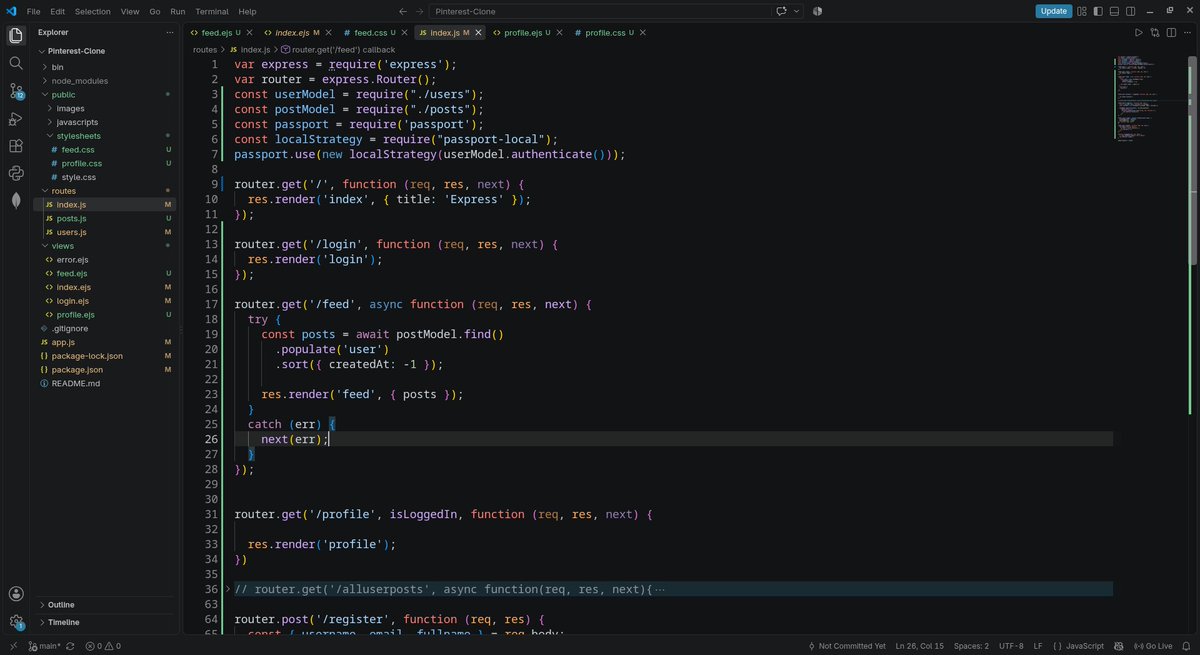Open the Copilot chat dropdown arrow
The height and width of the screenshot is (655, 1200).
coord(796,11)
